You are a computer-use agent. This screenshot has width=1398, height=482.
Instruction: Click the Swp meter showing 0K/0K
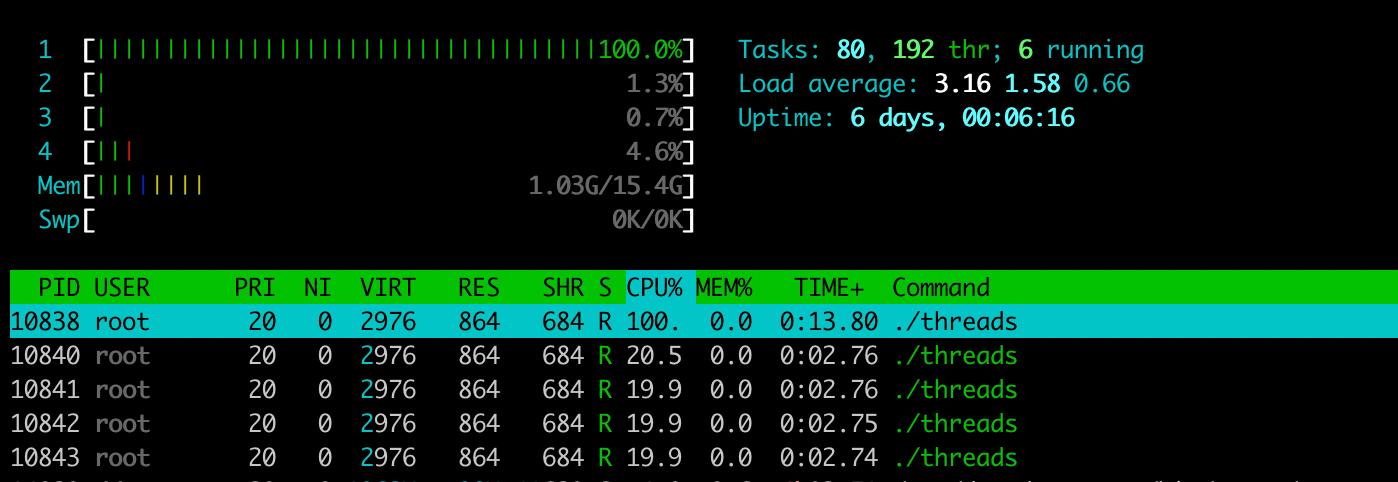tap(388, 220)
